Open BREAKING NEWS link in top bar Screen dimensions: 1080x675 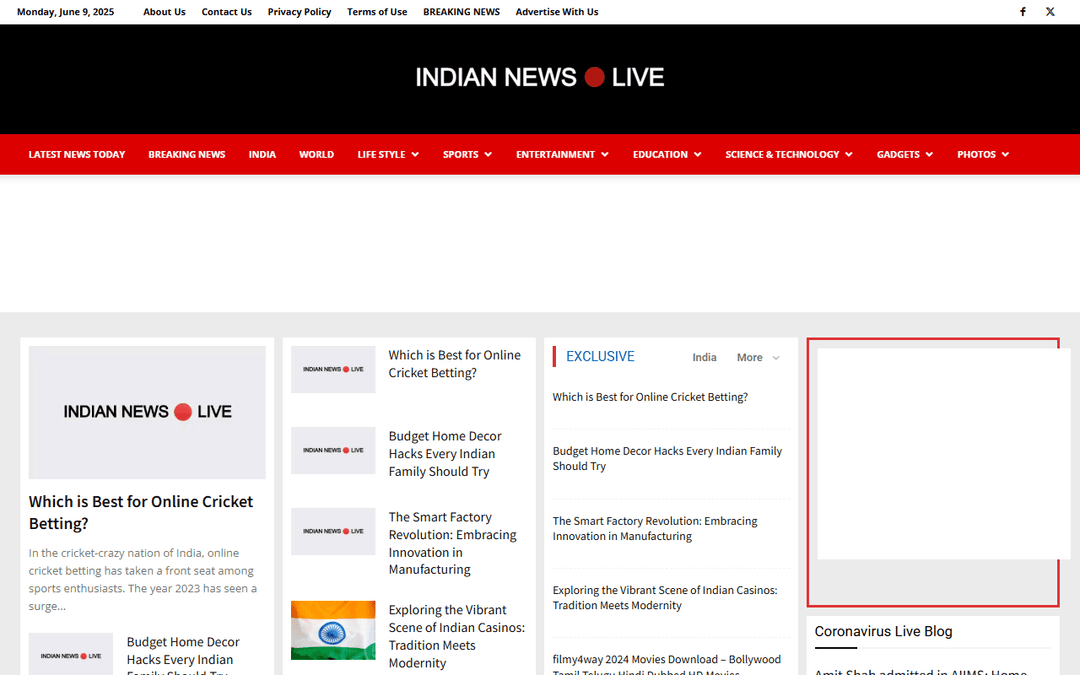pos(461,12)
